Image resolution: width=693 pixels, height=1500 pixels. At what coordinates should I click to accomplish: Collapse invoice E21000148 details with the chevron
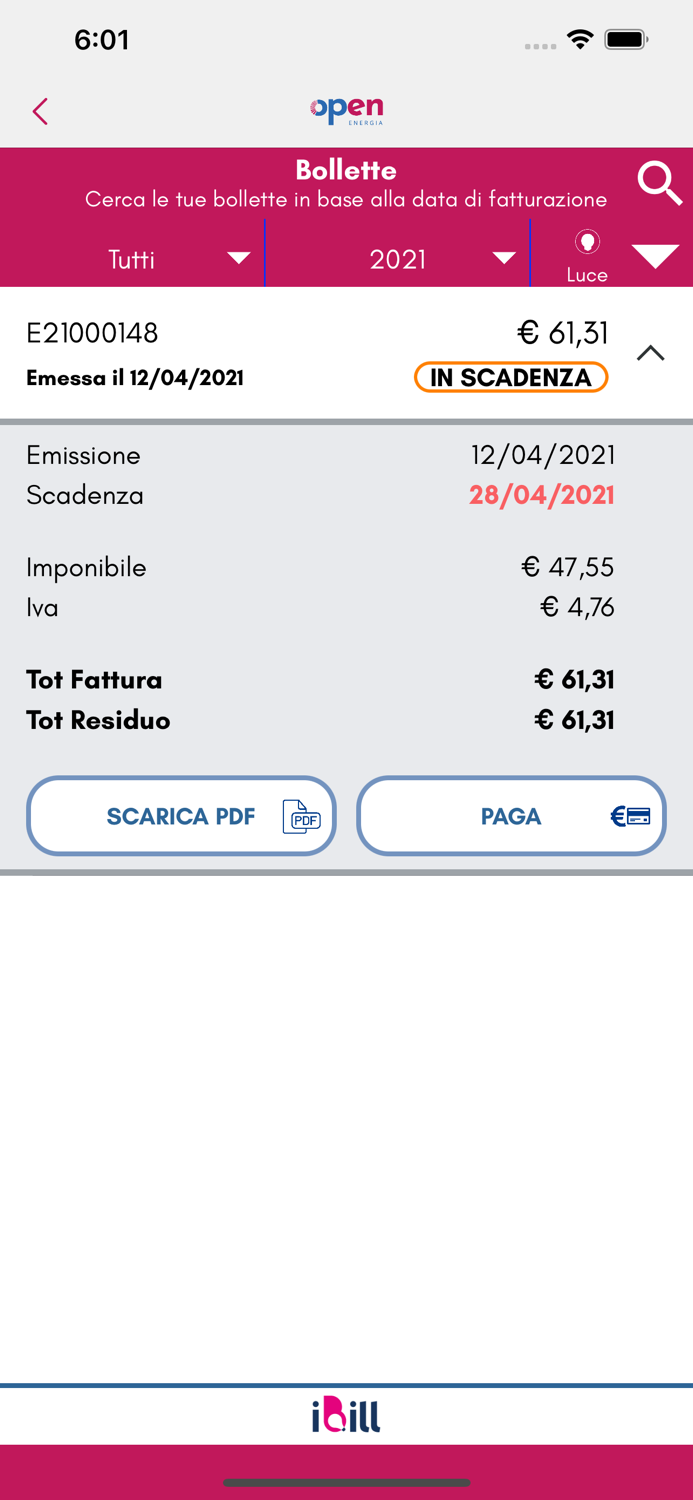pyautogui.click(x=651, y=353)
